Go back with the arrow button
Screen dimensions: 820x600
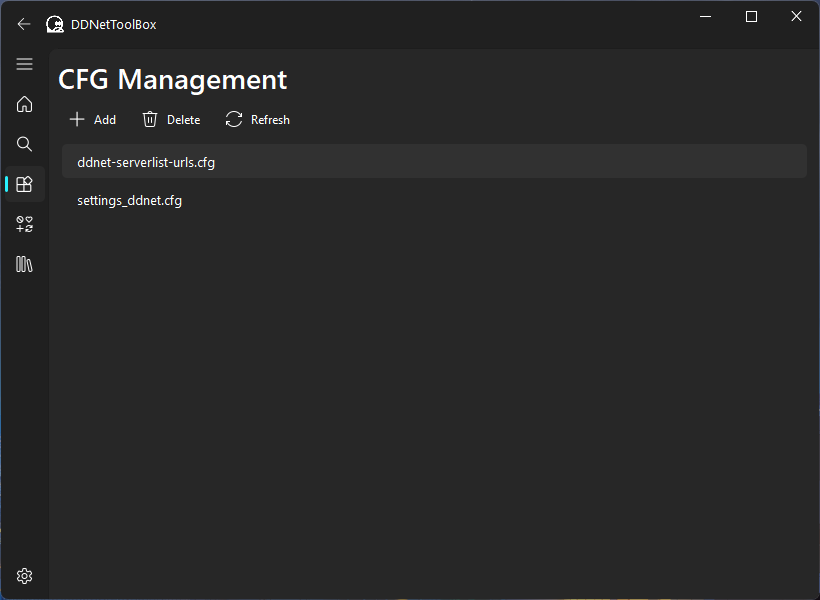pos(24,24)
